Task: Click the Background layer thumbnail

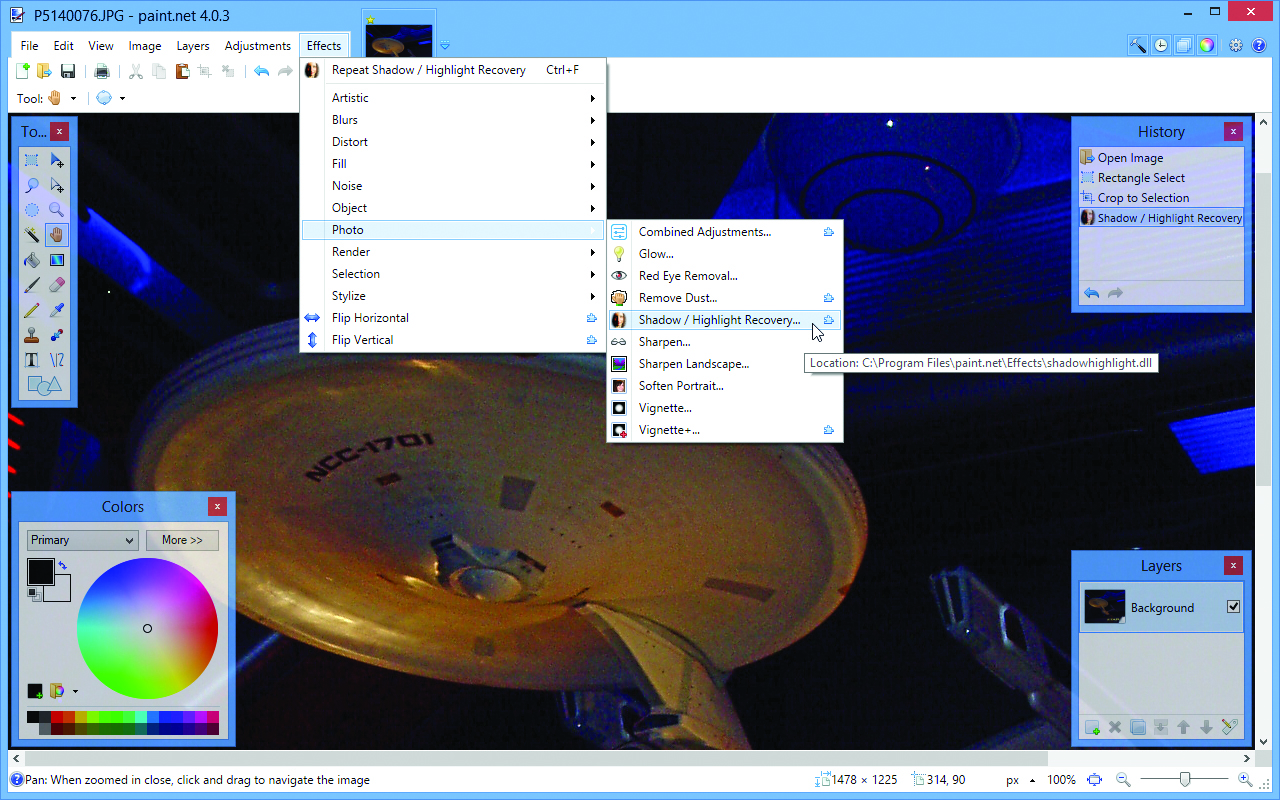Action: point(1104,607)
